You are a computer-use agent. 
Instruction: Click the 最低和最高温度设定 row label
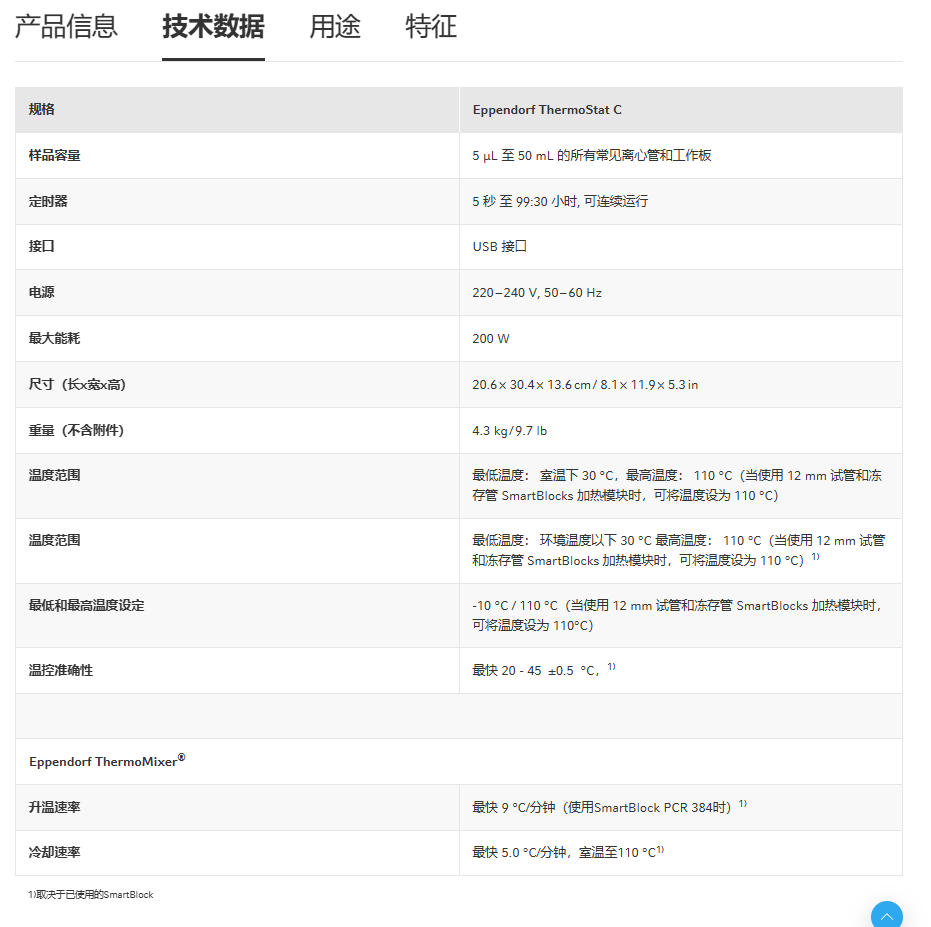[x=86, y=606]
